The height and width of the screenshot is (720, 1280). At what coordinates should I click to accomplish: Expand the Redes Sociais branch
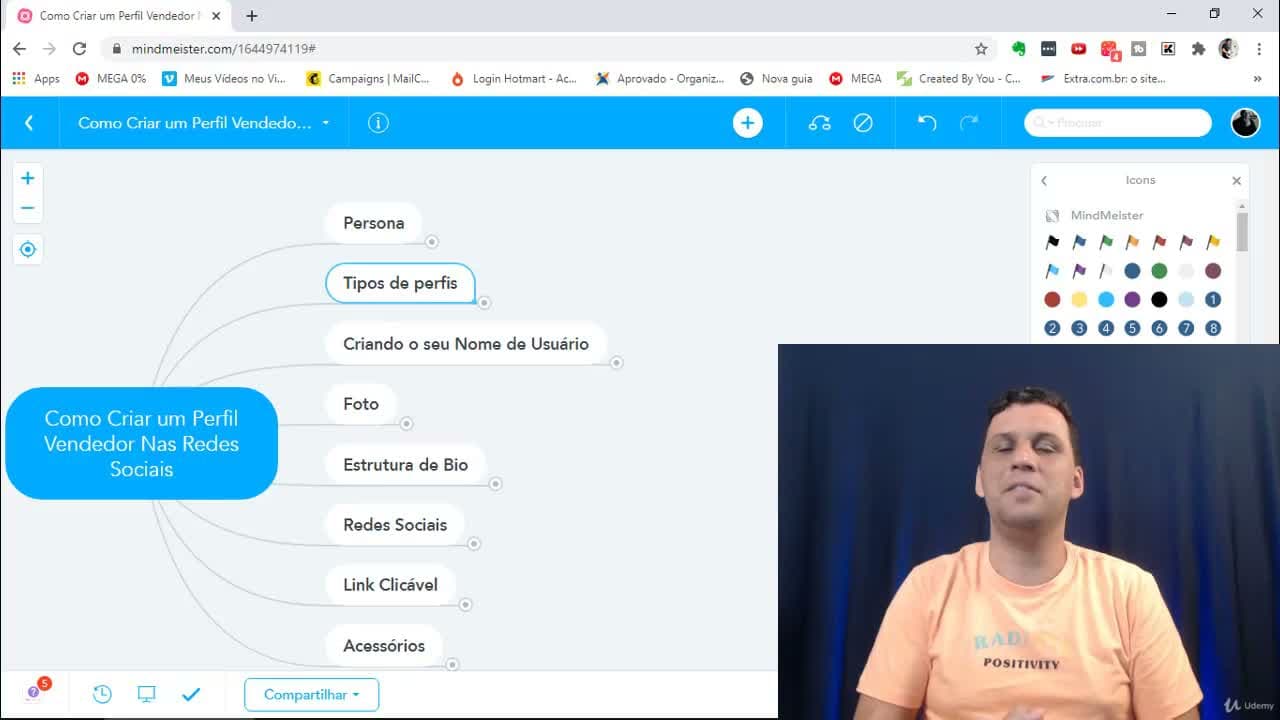(x=474, y=543)
